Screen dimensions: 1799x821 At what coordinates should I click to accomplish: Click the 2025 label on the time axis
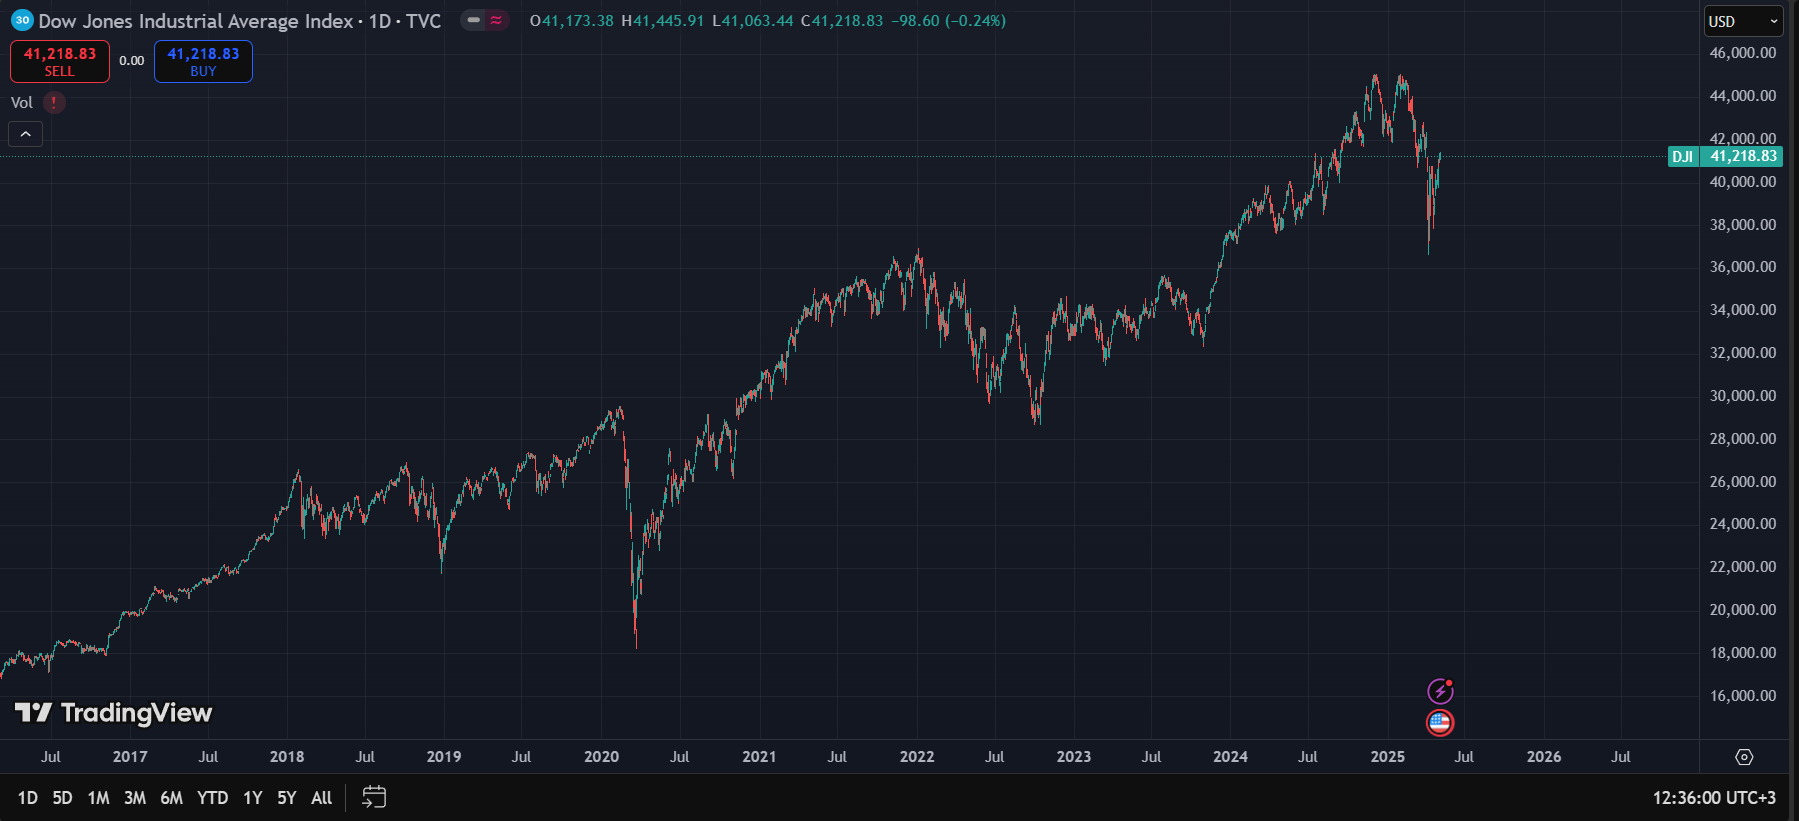pyautogui.click(x=1388, y=756)
